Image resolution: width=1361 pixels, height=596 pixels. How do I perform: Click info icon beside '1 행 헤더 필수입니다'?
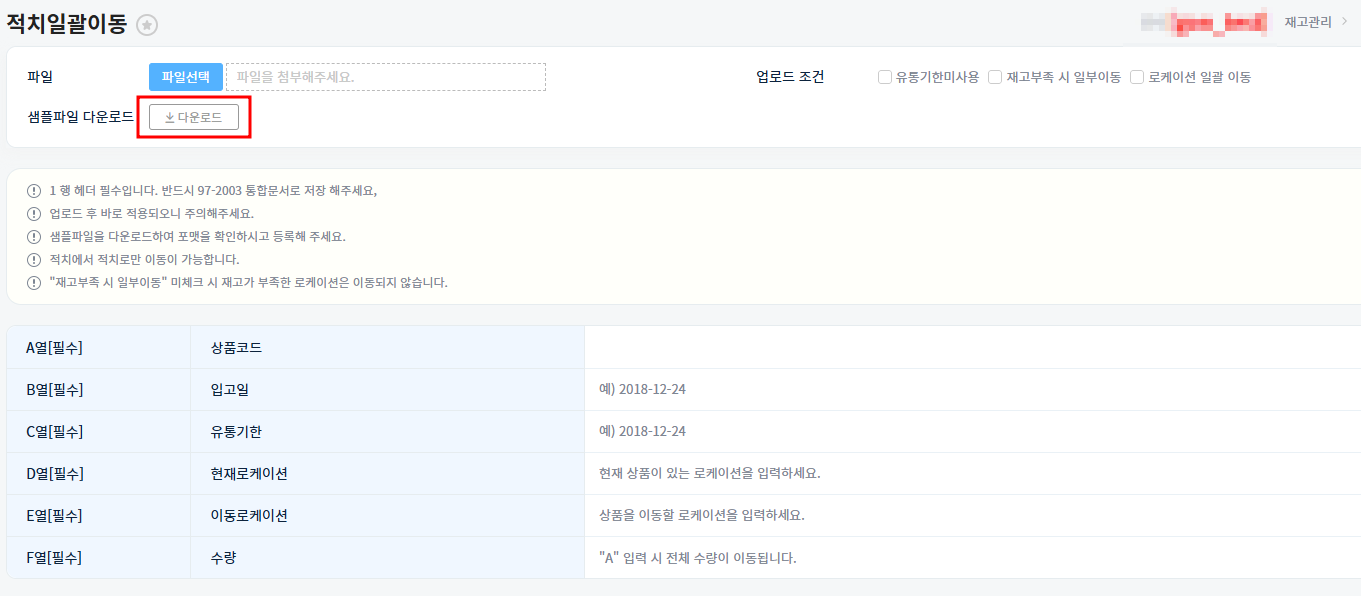34,190
